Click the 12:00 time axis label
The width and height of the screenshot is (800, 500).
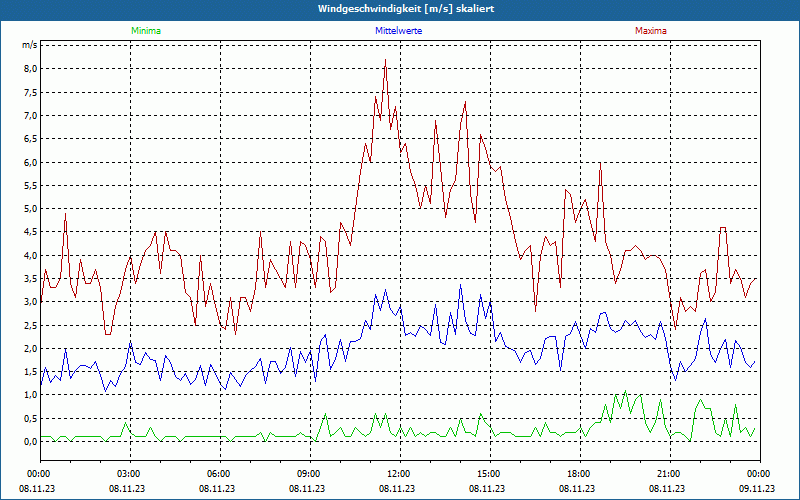click(398, 474)
